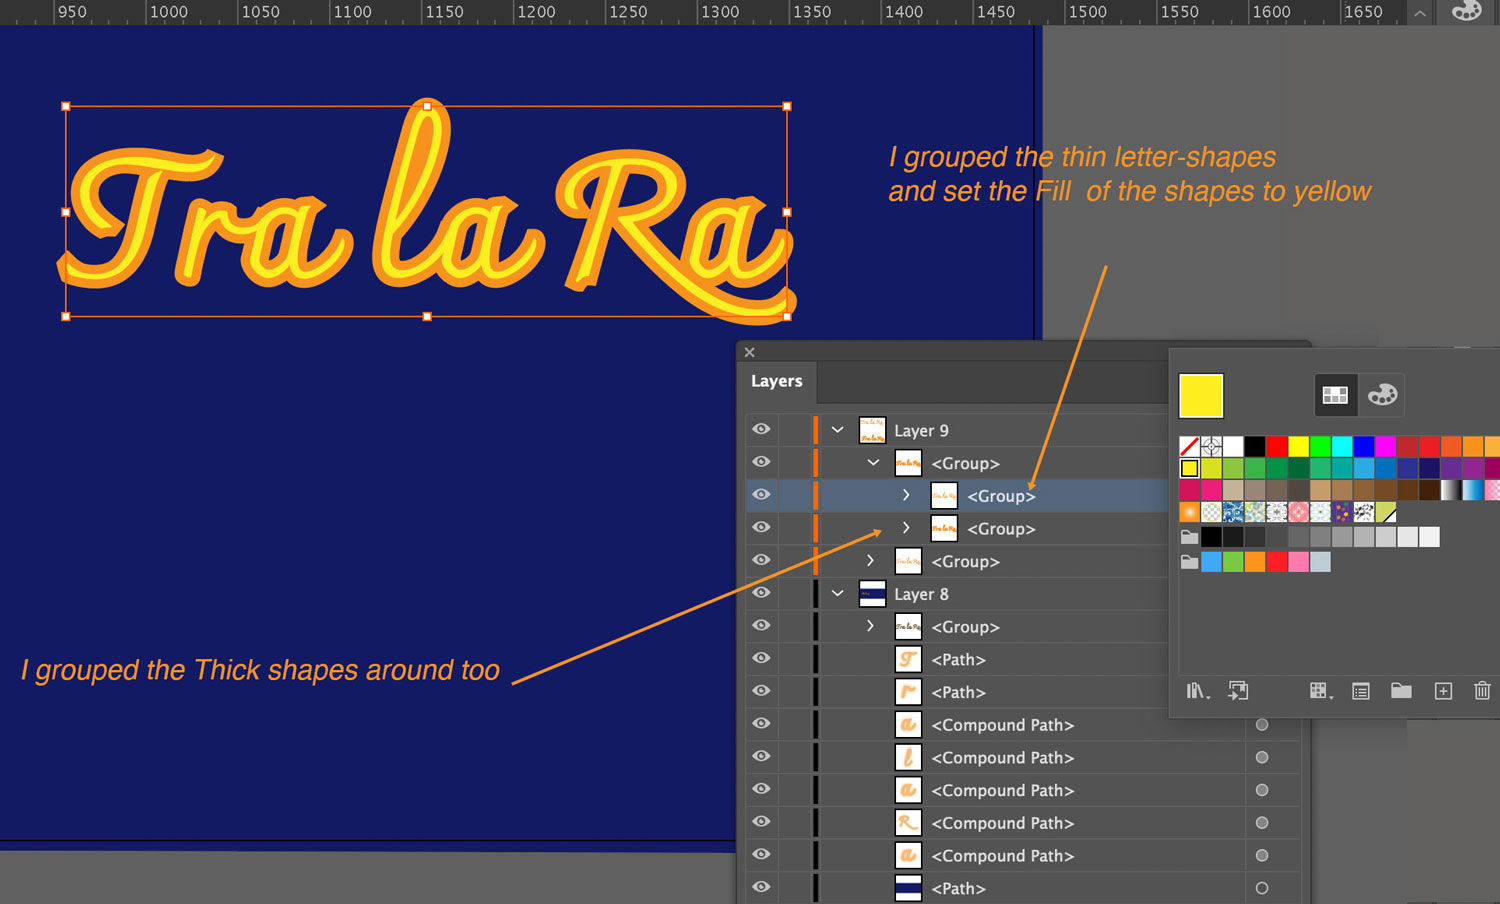1500x904 pixels.
Task: Toggle visibility of Layer 8
Action: point(761,593)
